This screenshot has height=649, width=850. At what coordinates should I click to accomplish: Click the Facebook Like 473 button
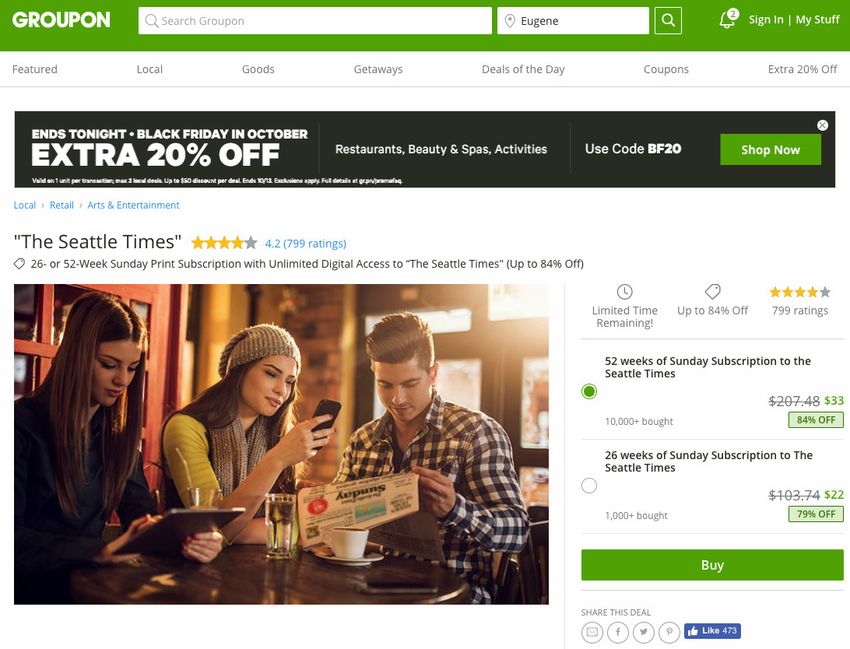click(712, 631)
